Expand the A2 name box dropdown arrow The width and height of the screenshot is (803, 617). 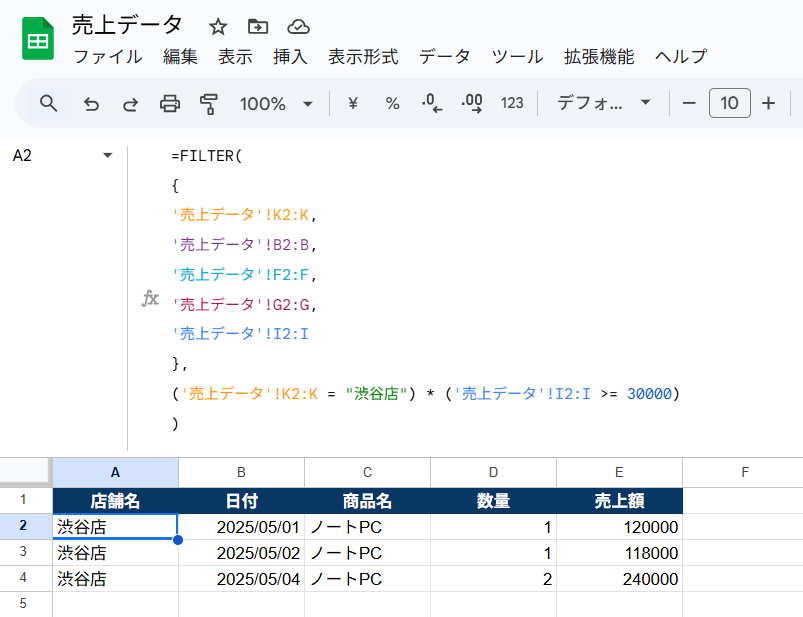[107, 155]
